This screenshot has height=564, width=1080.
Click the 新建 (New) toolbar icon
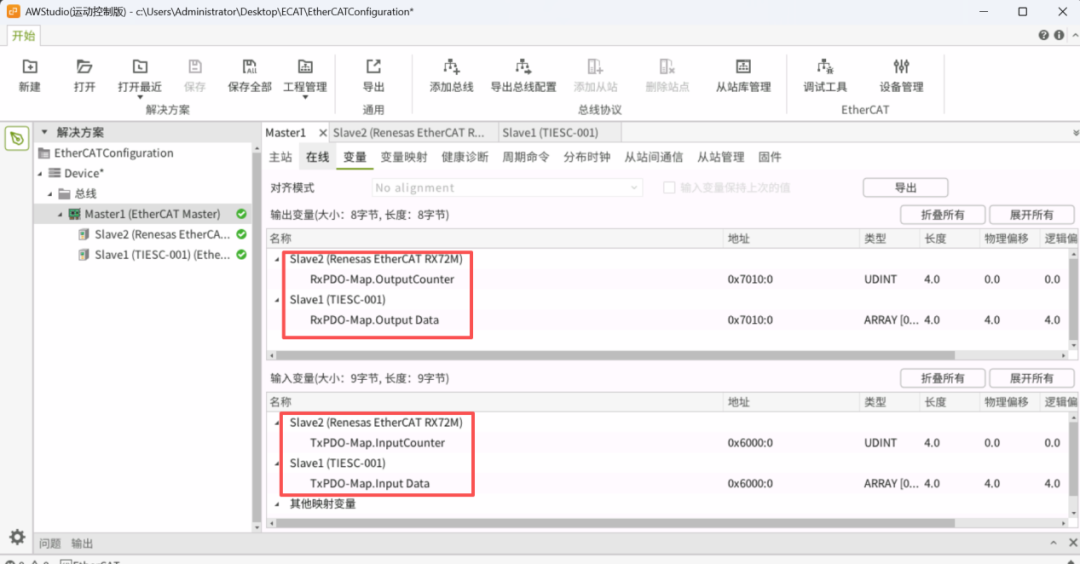coord(30,67)
